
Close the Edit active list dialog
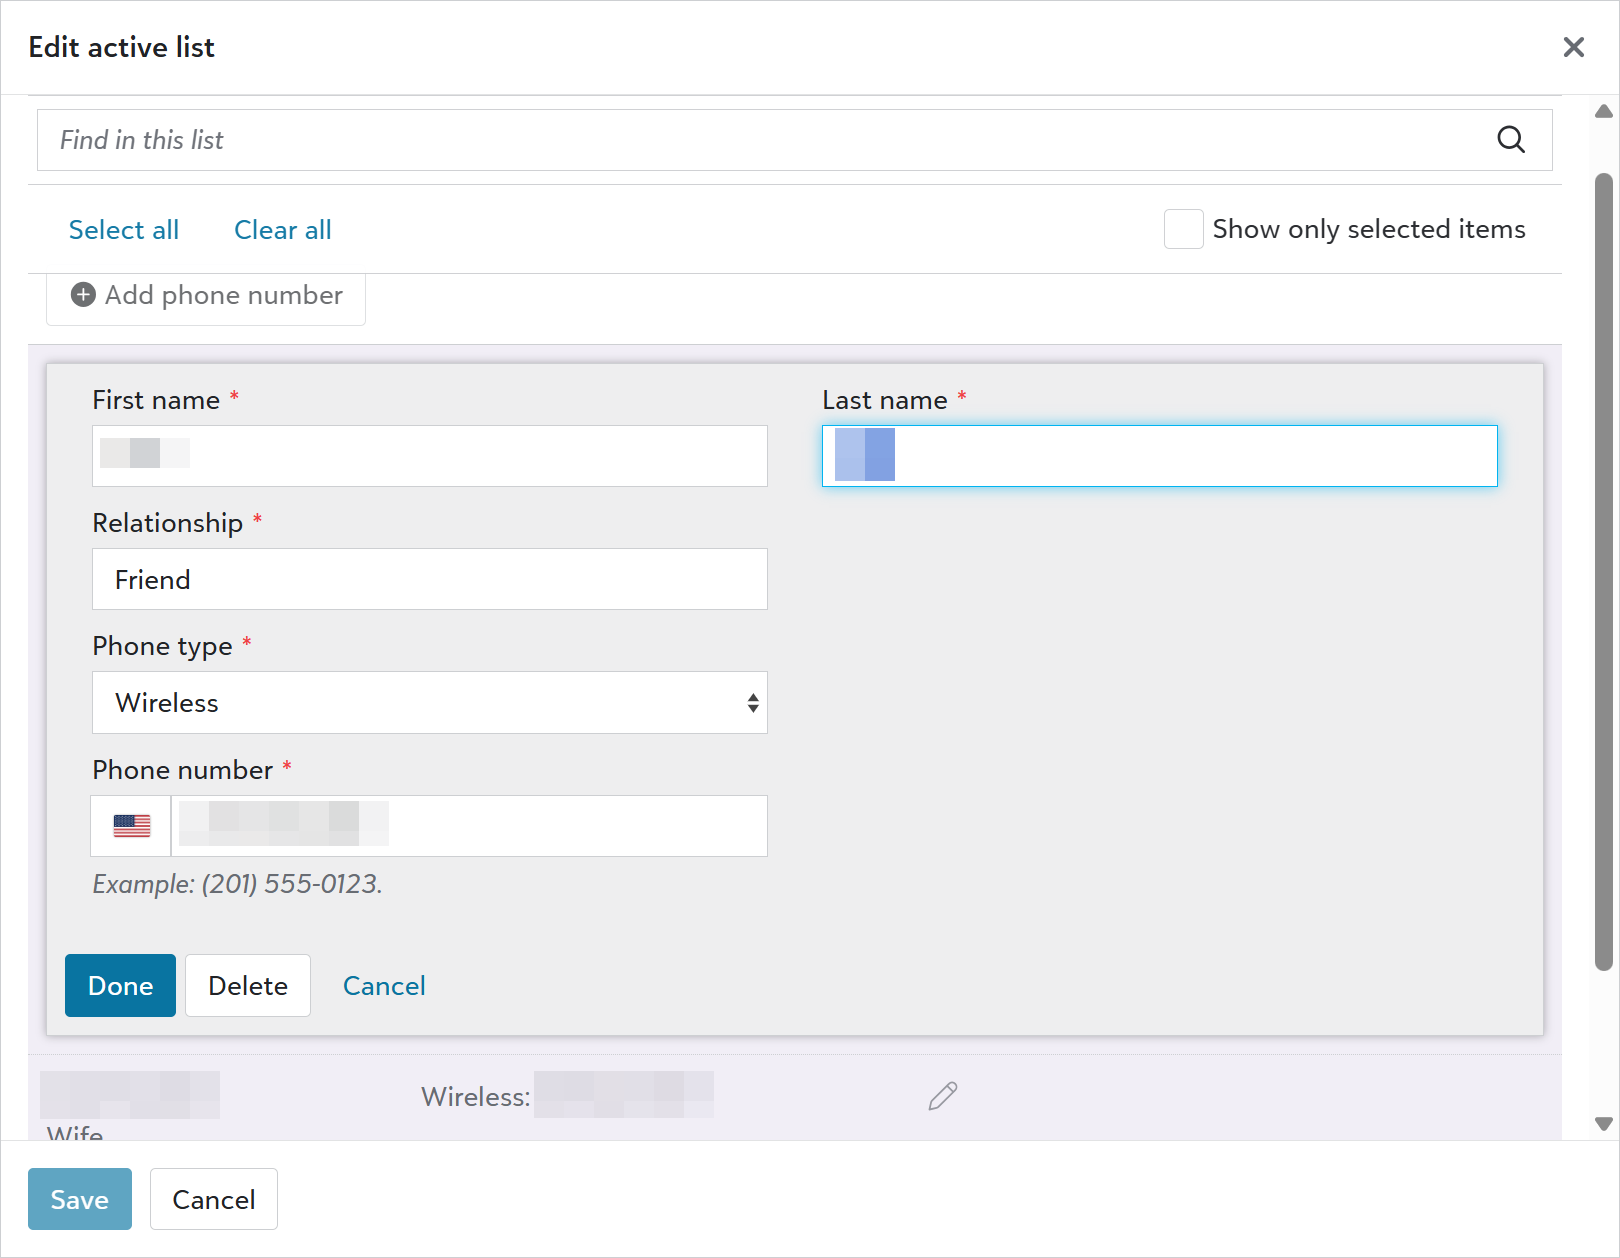pyautogui.click(x=1573, y=47)
